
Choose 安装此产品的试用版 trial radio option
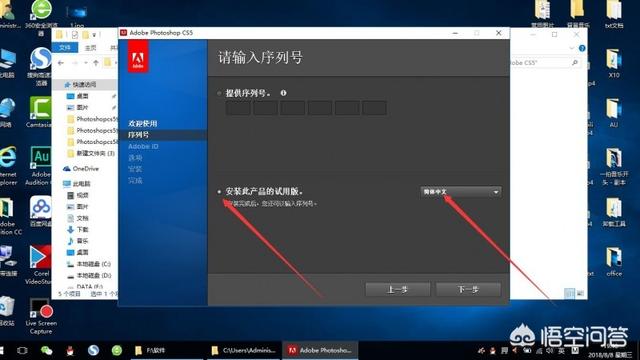point(219,191)
